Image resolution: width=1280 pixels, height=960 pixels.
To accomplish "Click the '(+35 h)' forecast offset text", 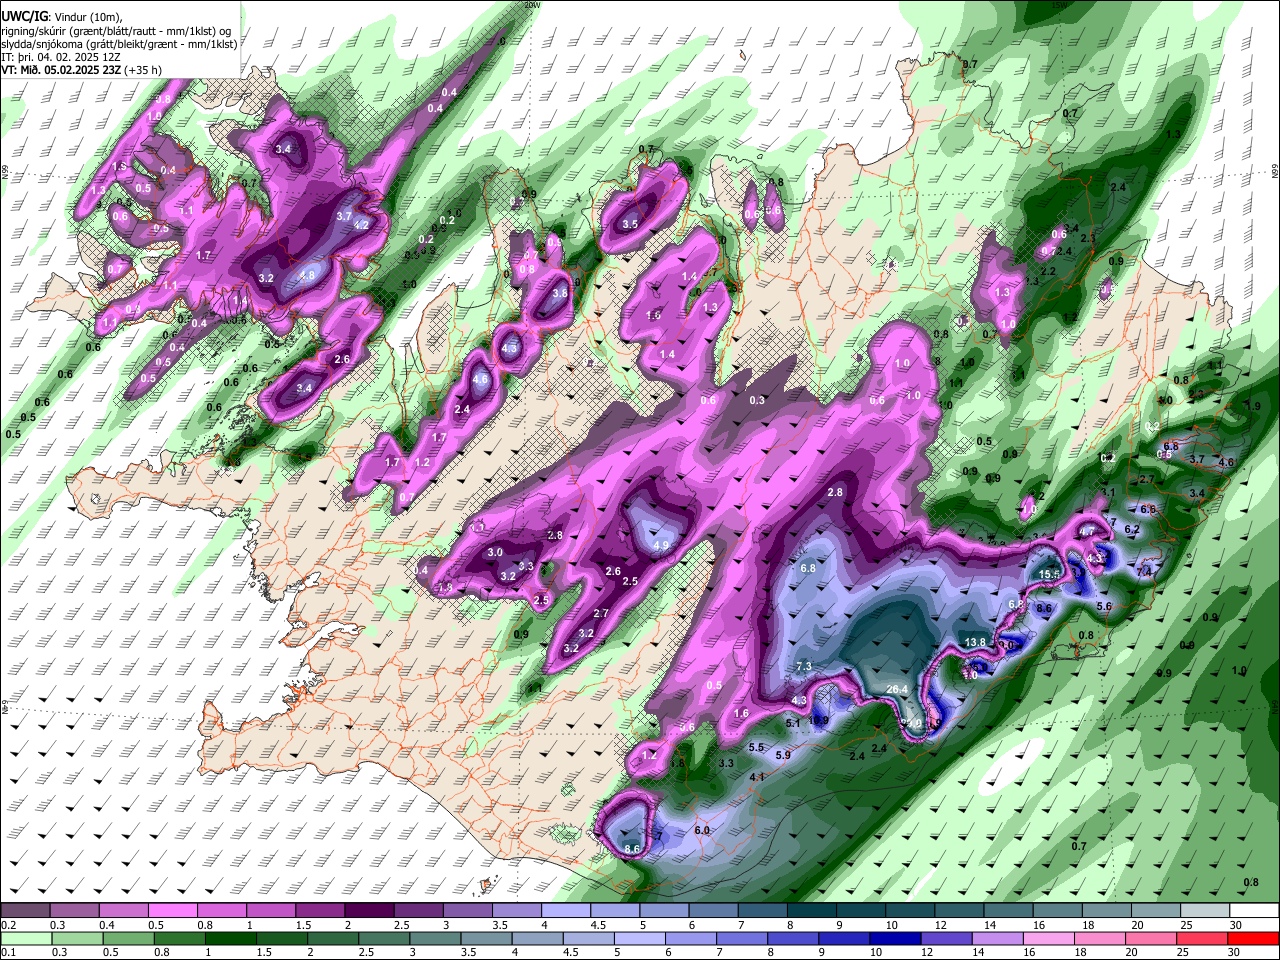I will (x=144, y=70).
